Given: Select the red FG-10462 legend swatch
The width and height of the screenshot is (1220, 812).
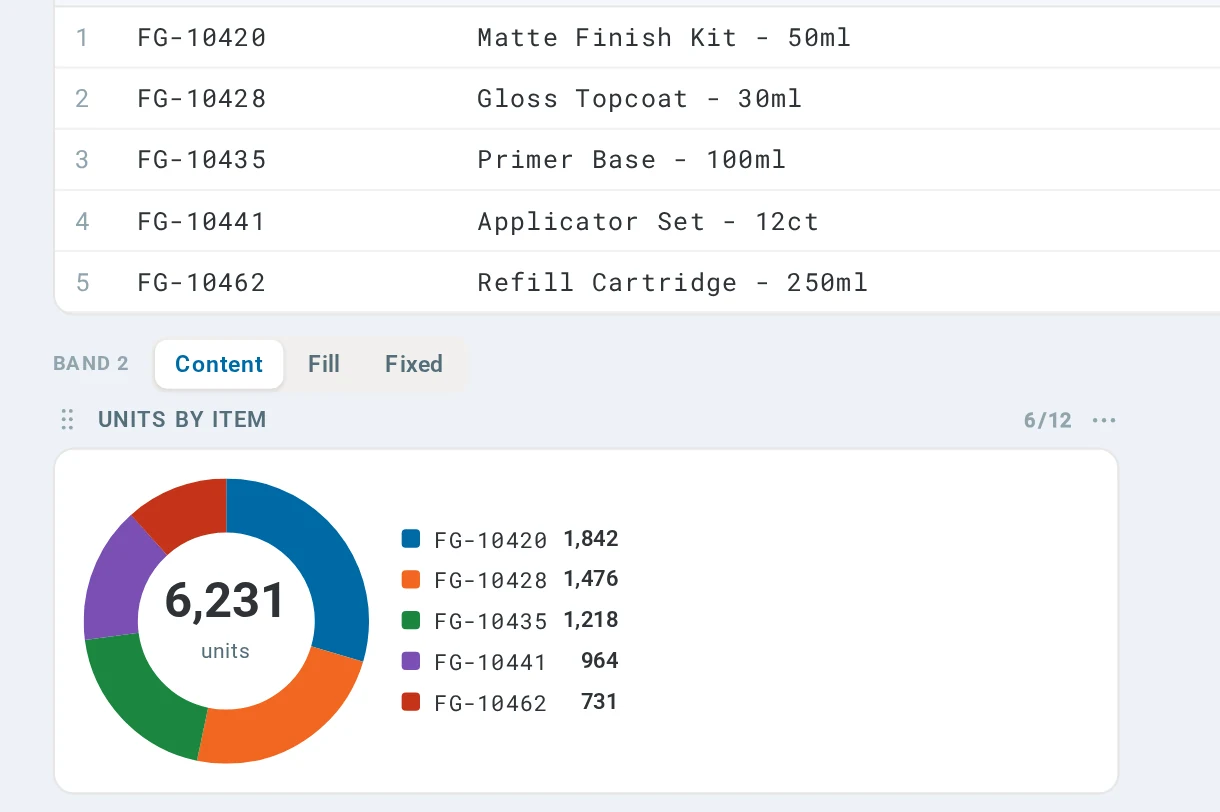Looking at the screenshot, I should 410,702.
